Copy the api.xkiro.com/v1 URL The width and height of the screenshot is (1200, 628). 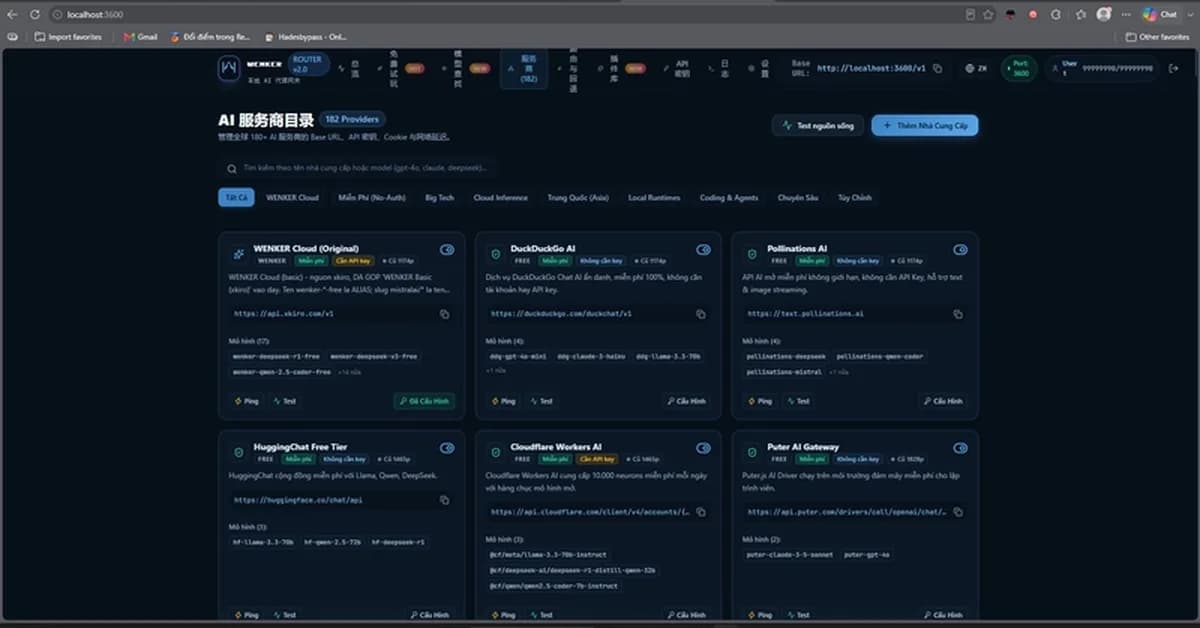pos(444,314)
